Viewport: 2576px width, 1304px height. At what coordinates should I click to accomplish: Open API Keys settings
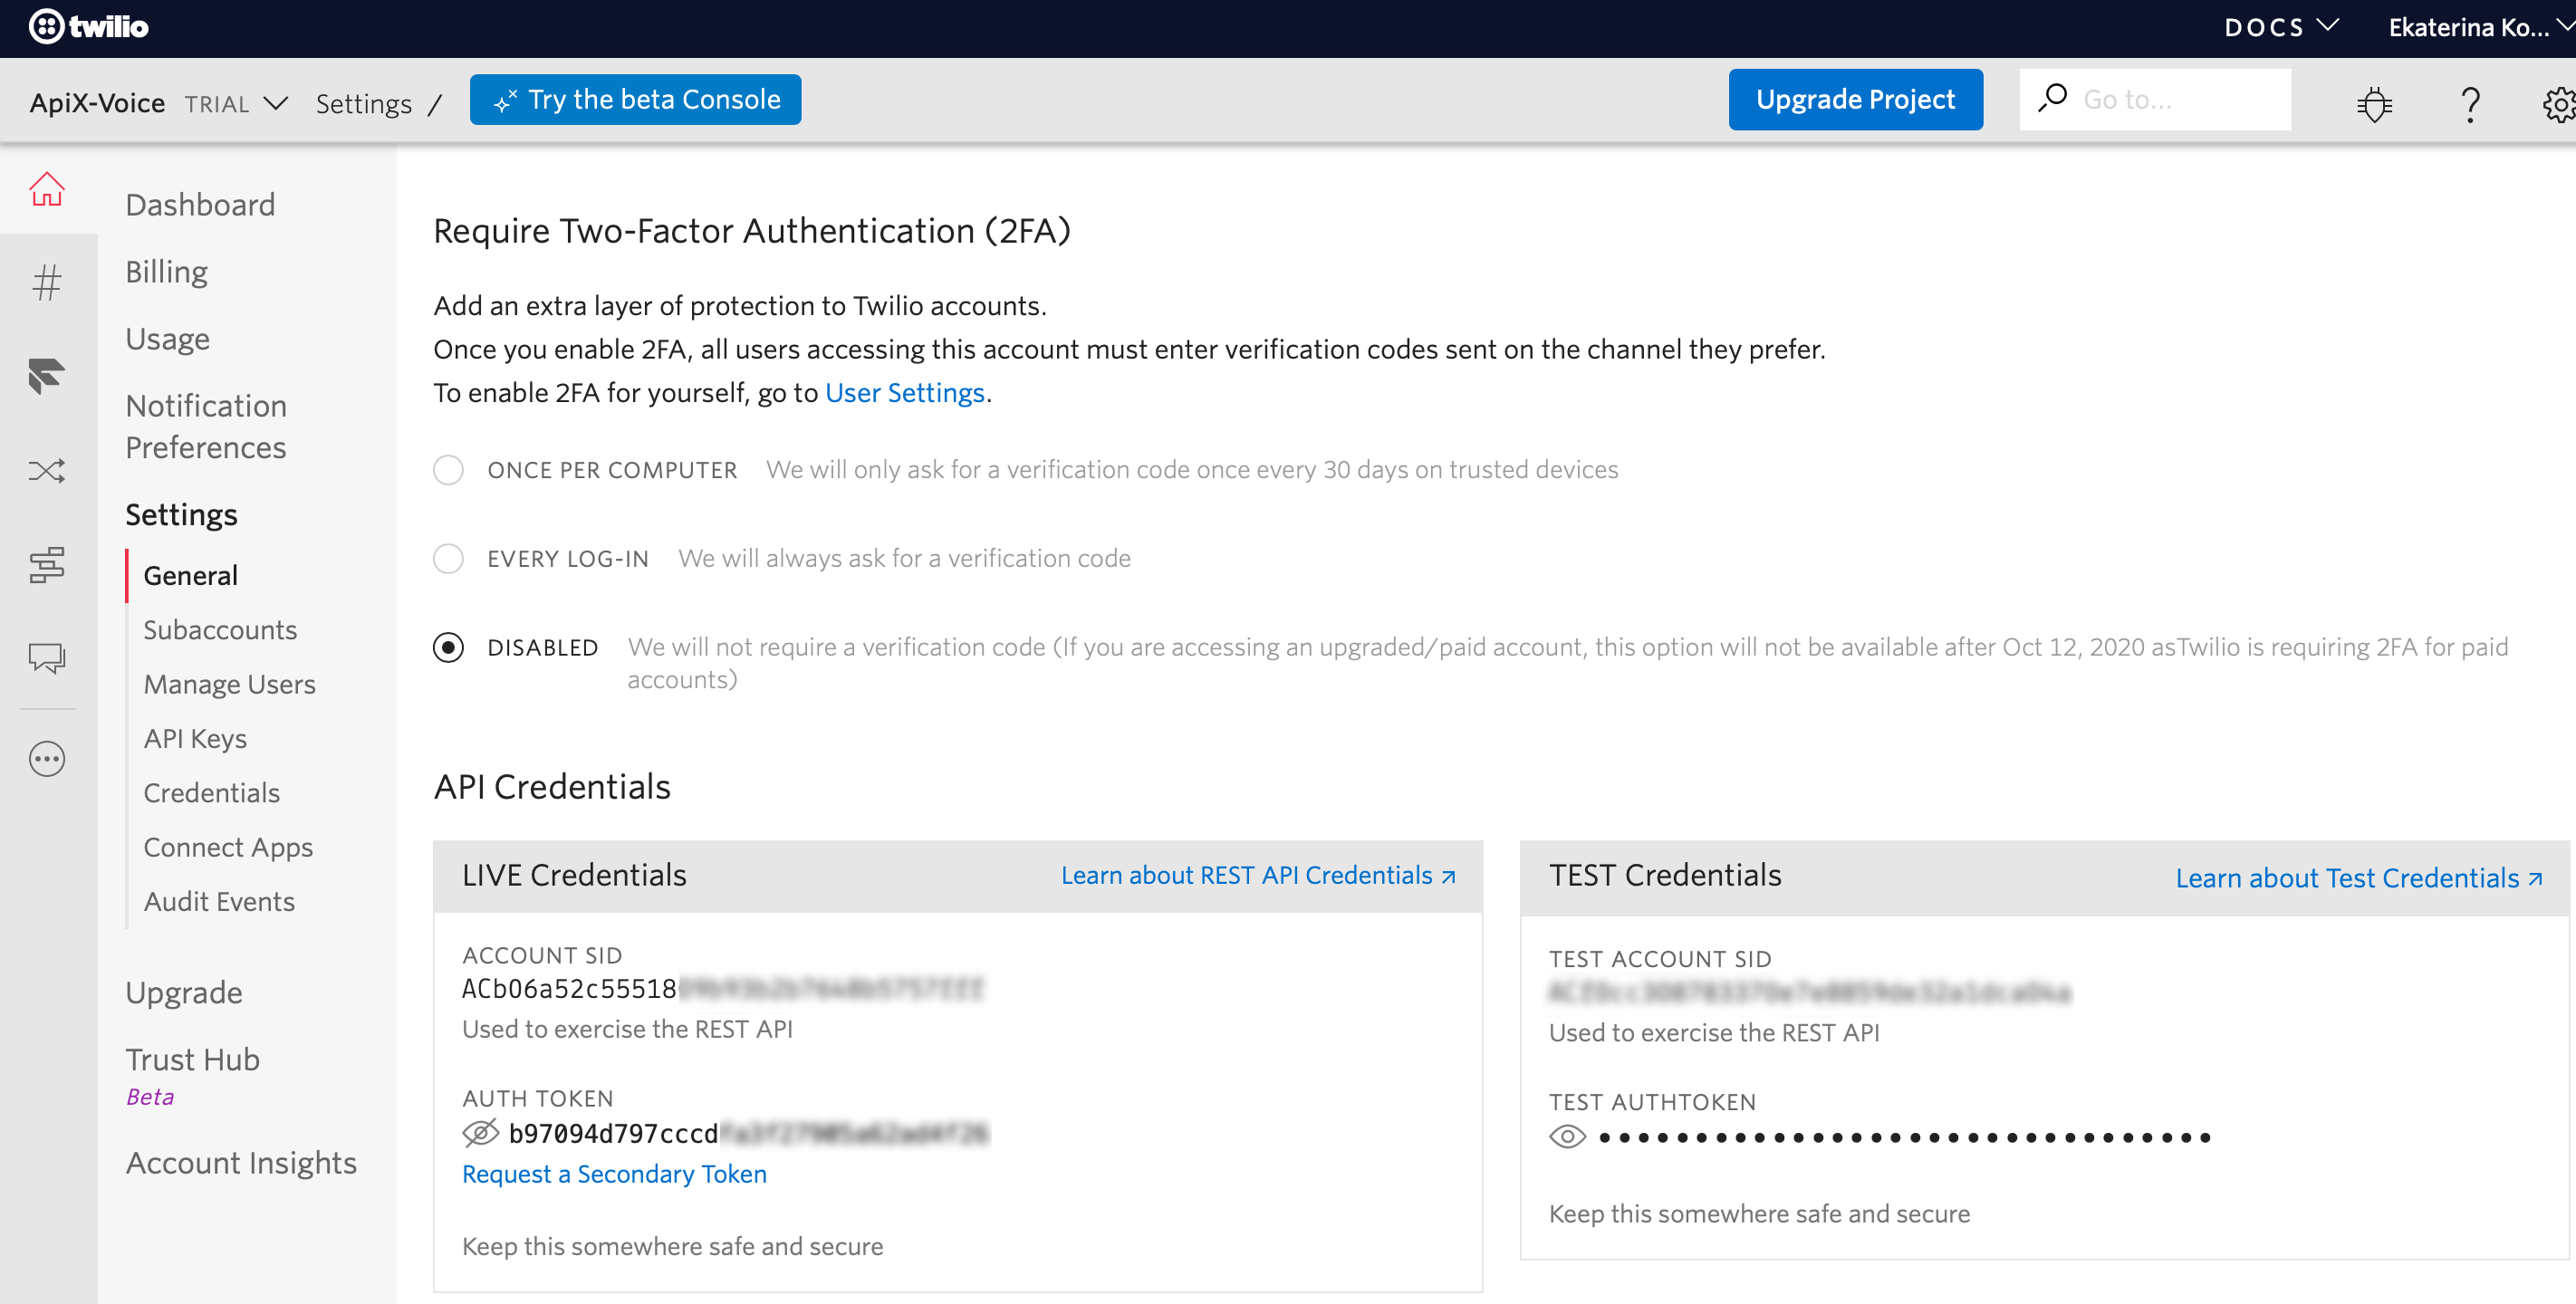(x=195, y=739)
